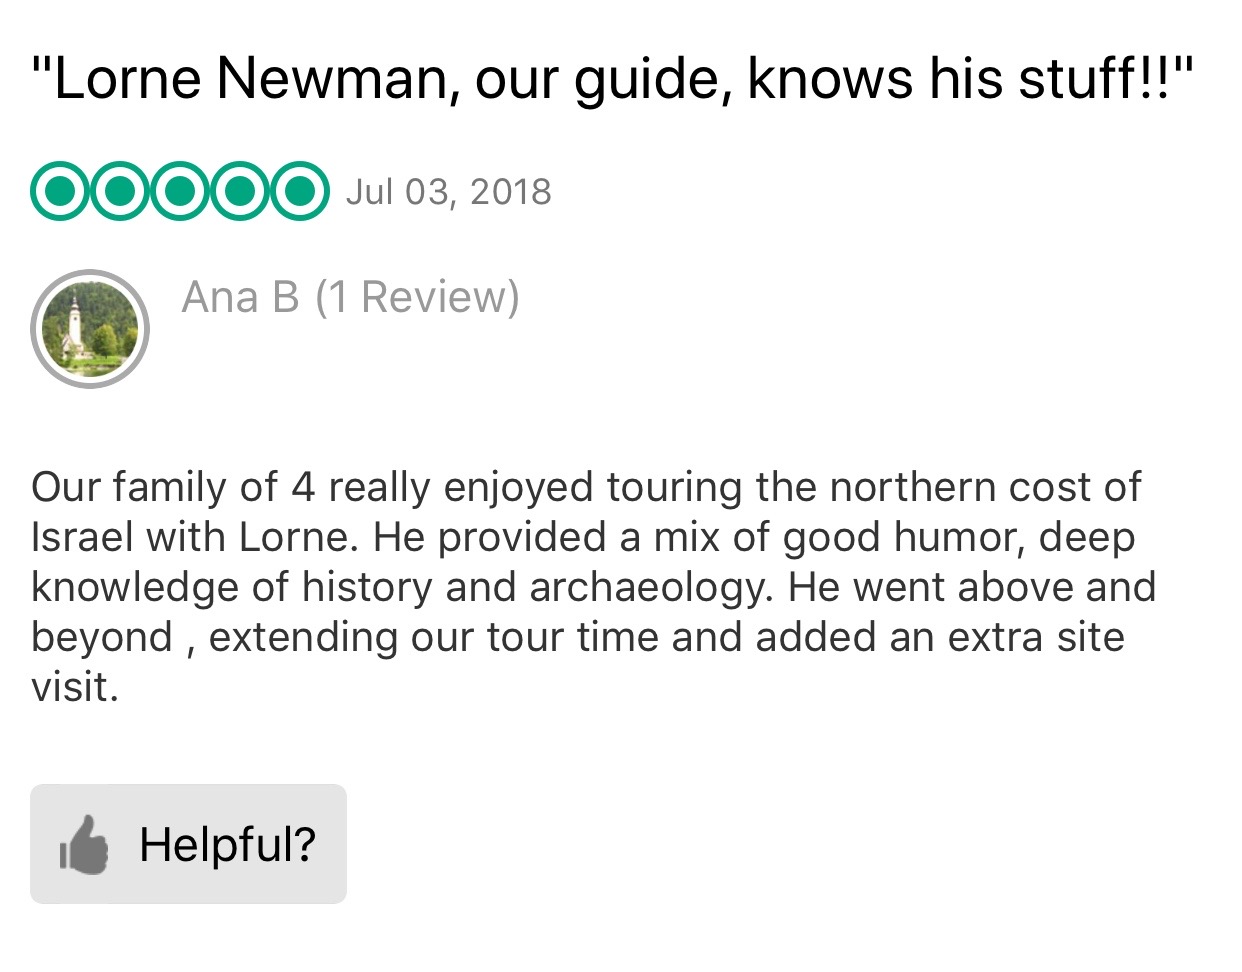
Task: View the "(1 Review)" count link
Action: click(417, 297)
